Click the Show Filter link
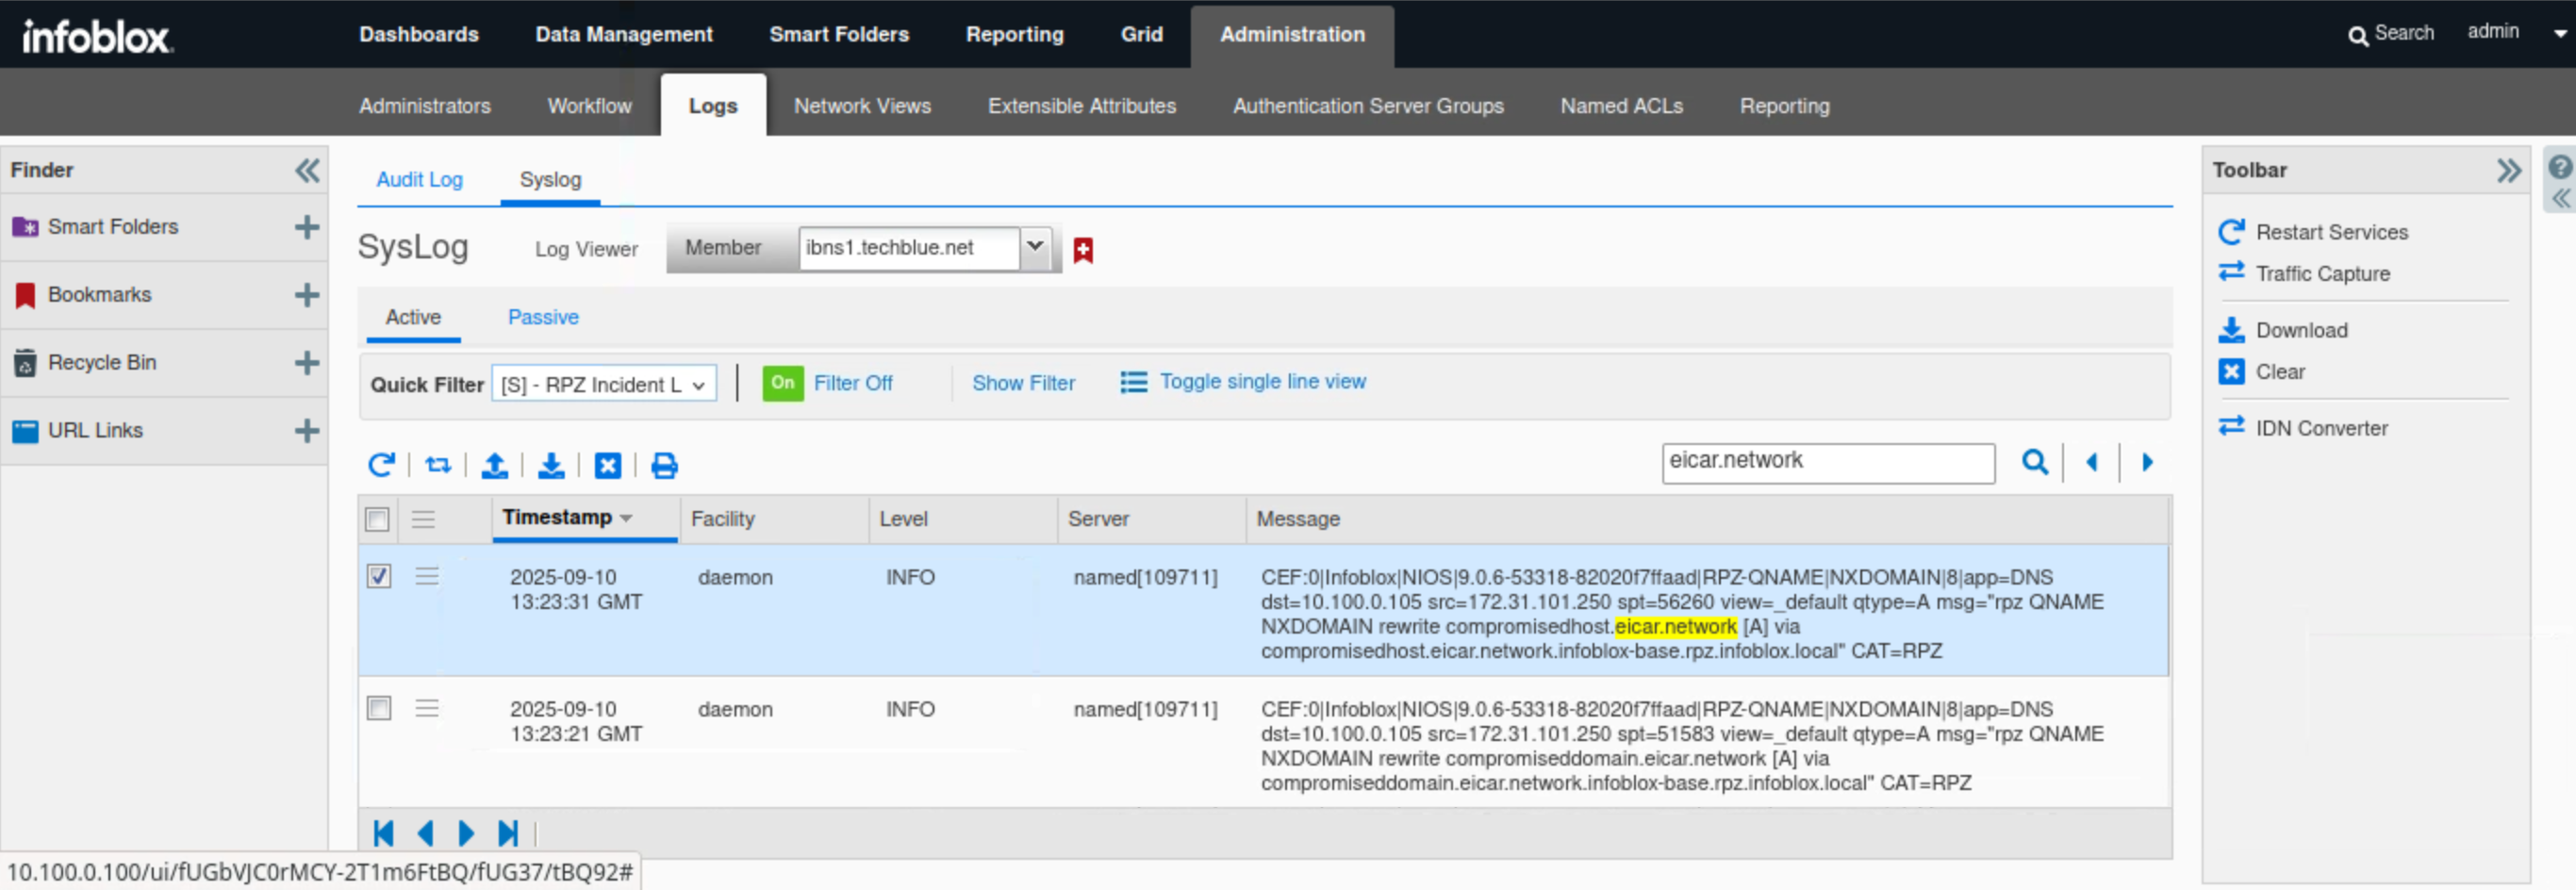This screenshot has height=890, width=2576. 1023,383
